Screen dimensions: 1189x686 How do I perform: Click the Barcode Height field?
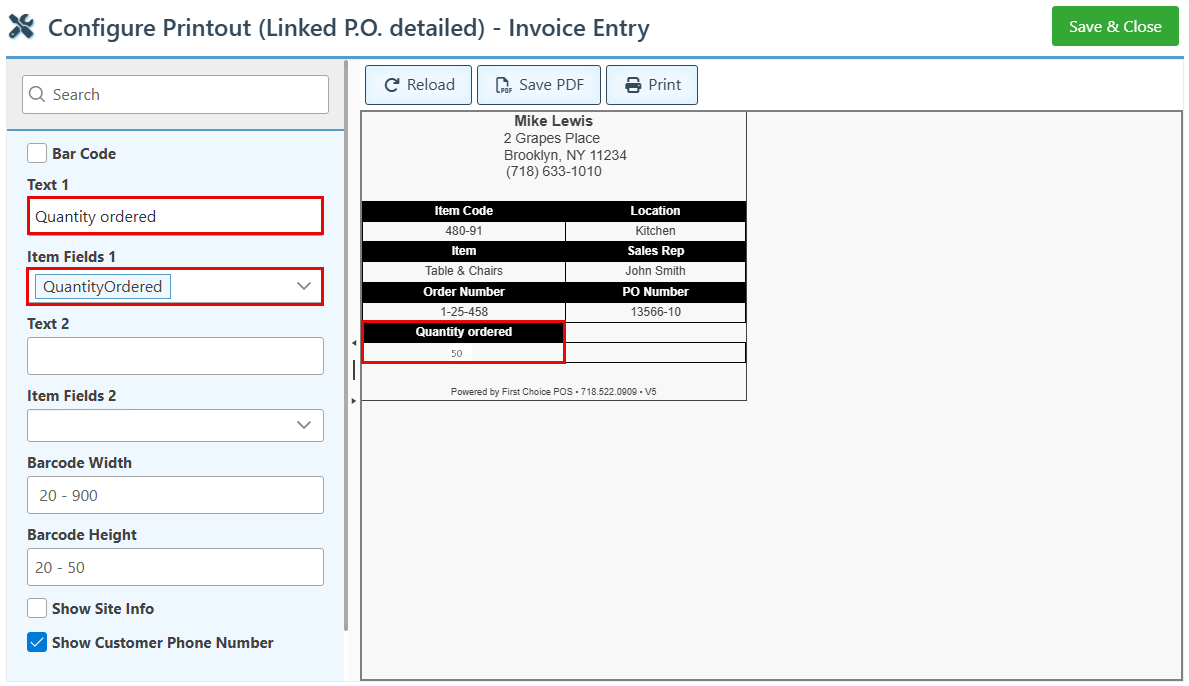coord(175,567)
